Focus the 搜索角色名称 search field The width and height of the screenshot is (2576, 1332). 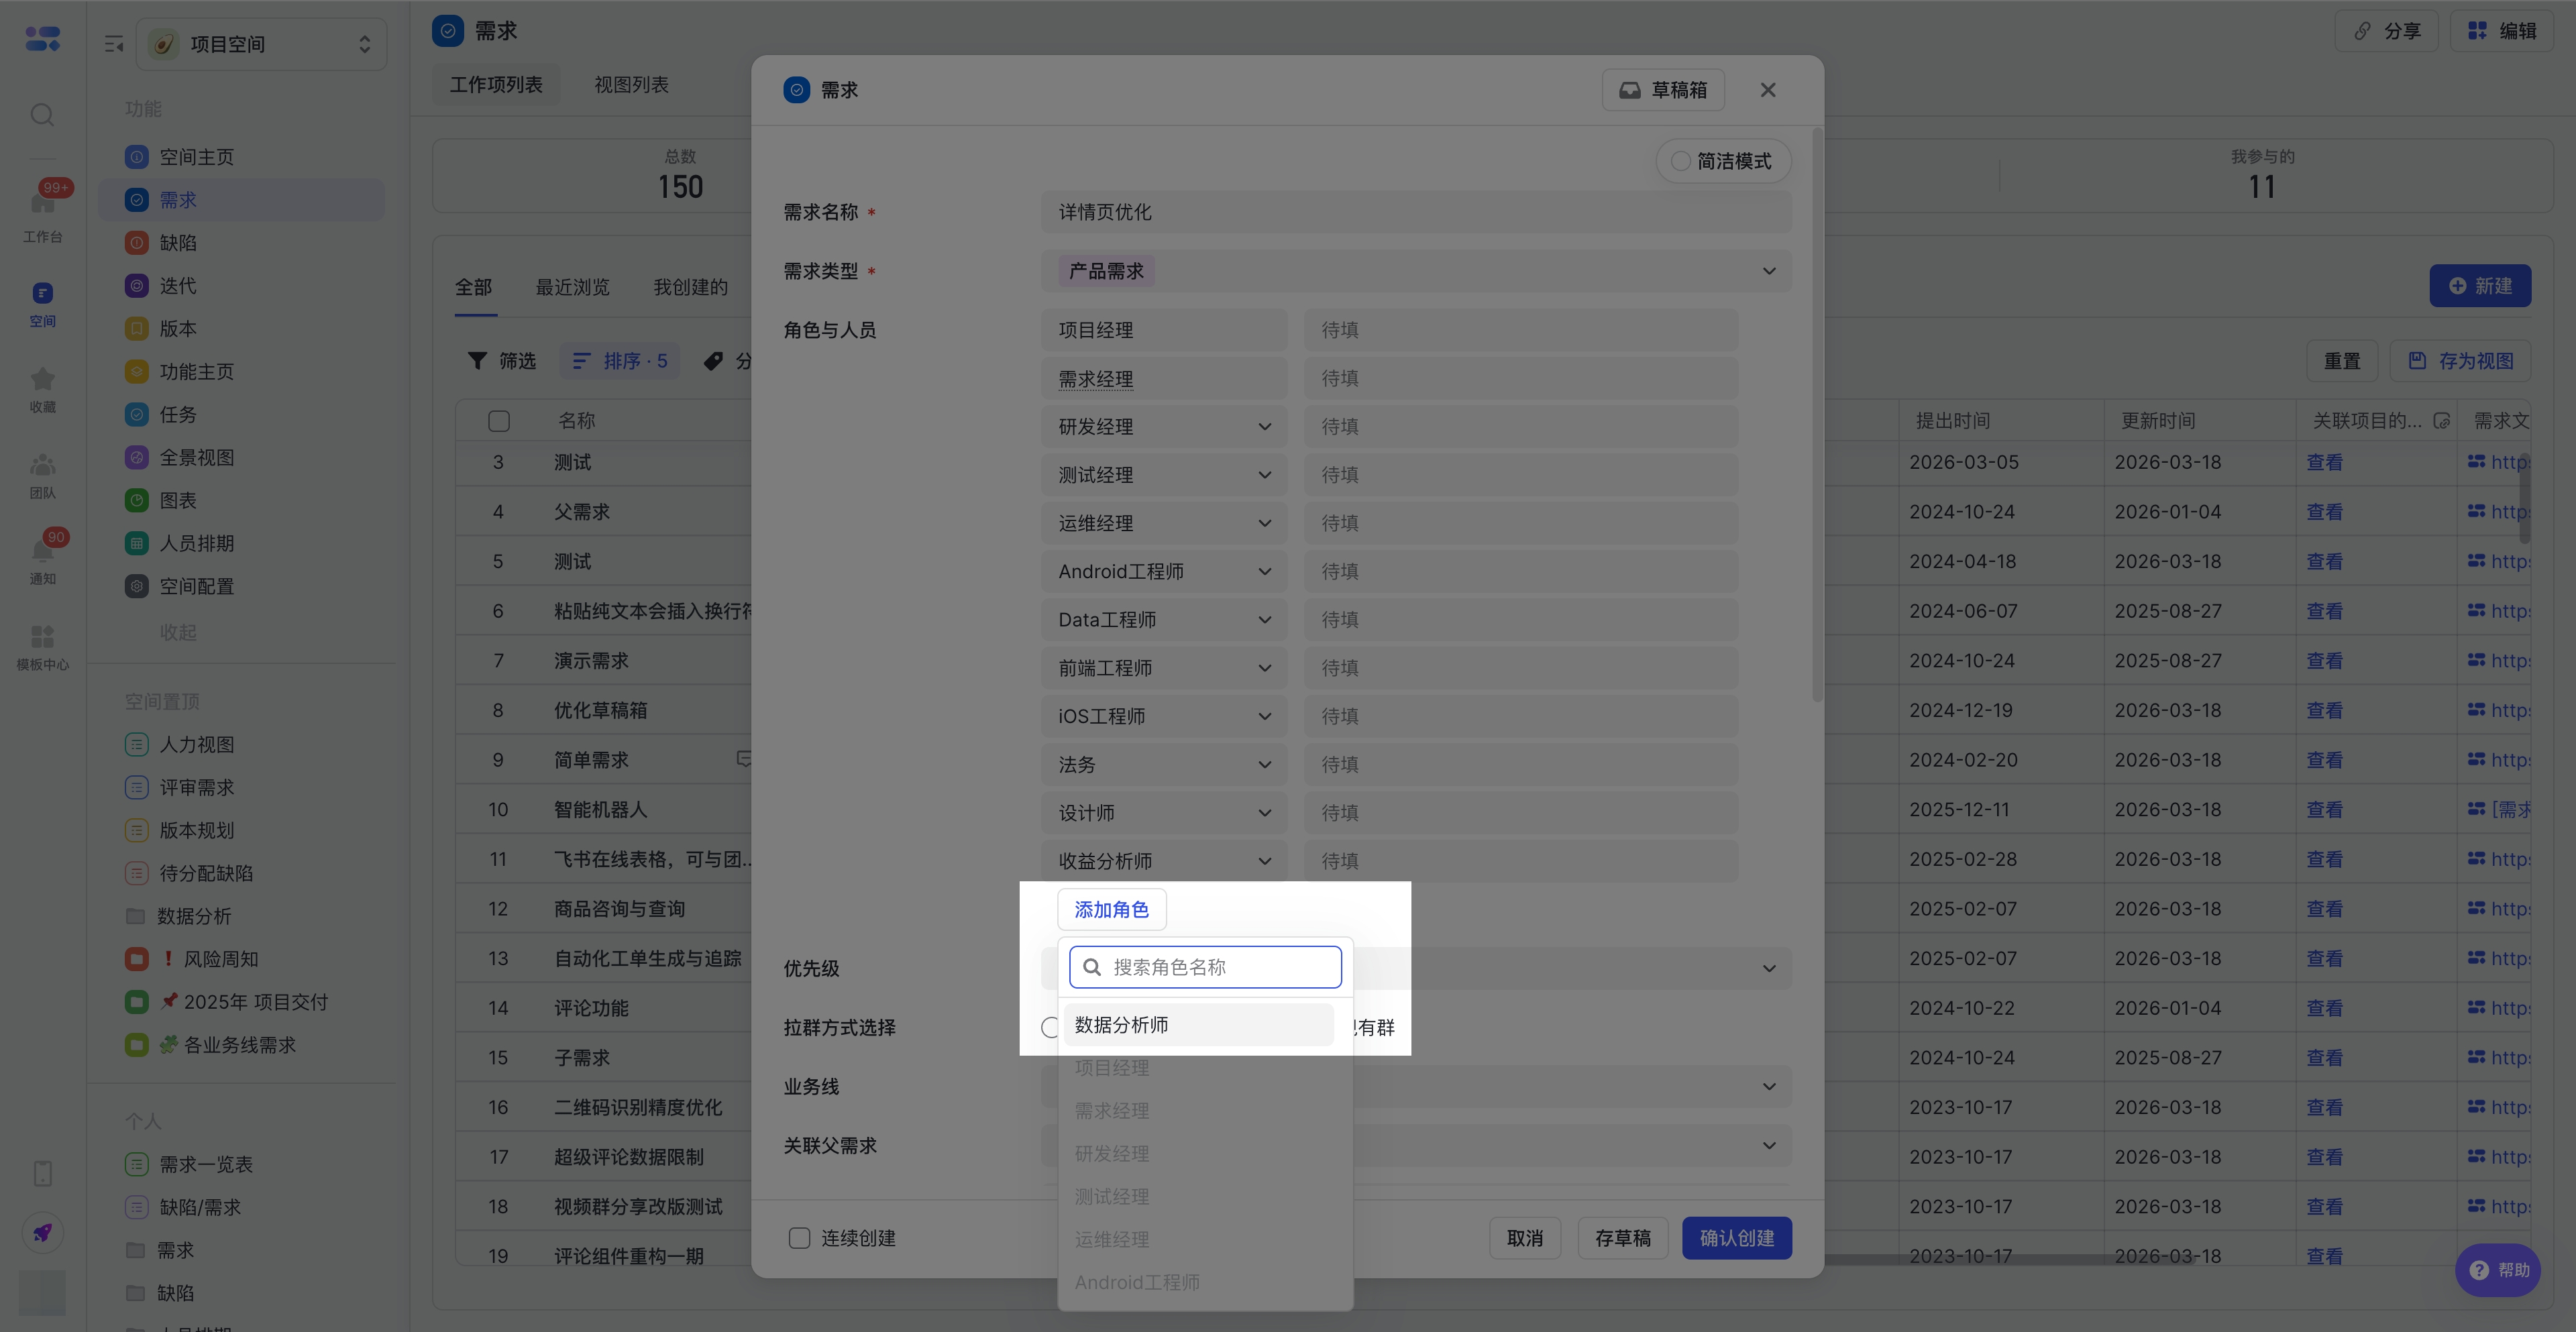click(1205, 967)
